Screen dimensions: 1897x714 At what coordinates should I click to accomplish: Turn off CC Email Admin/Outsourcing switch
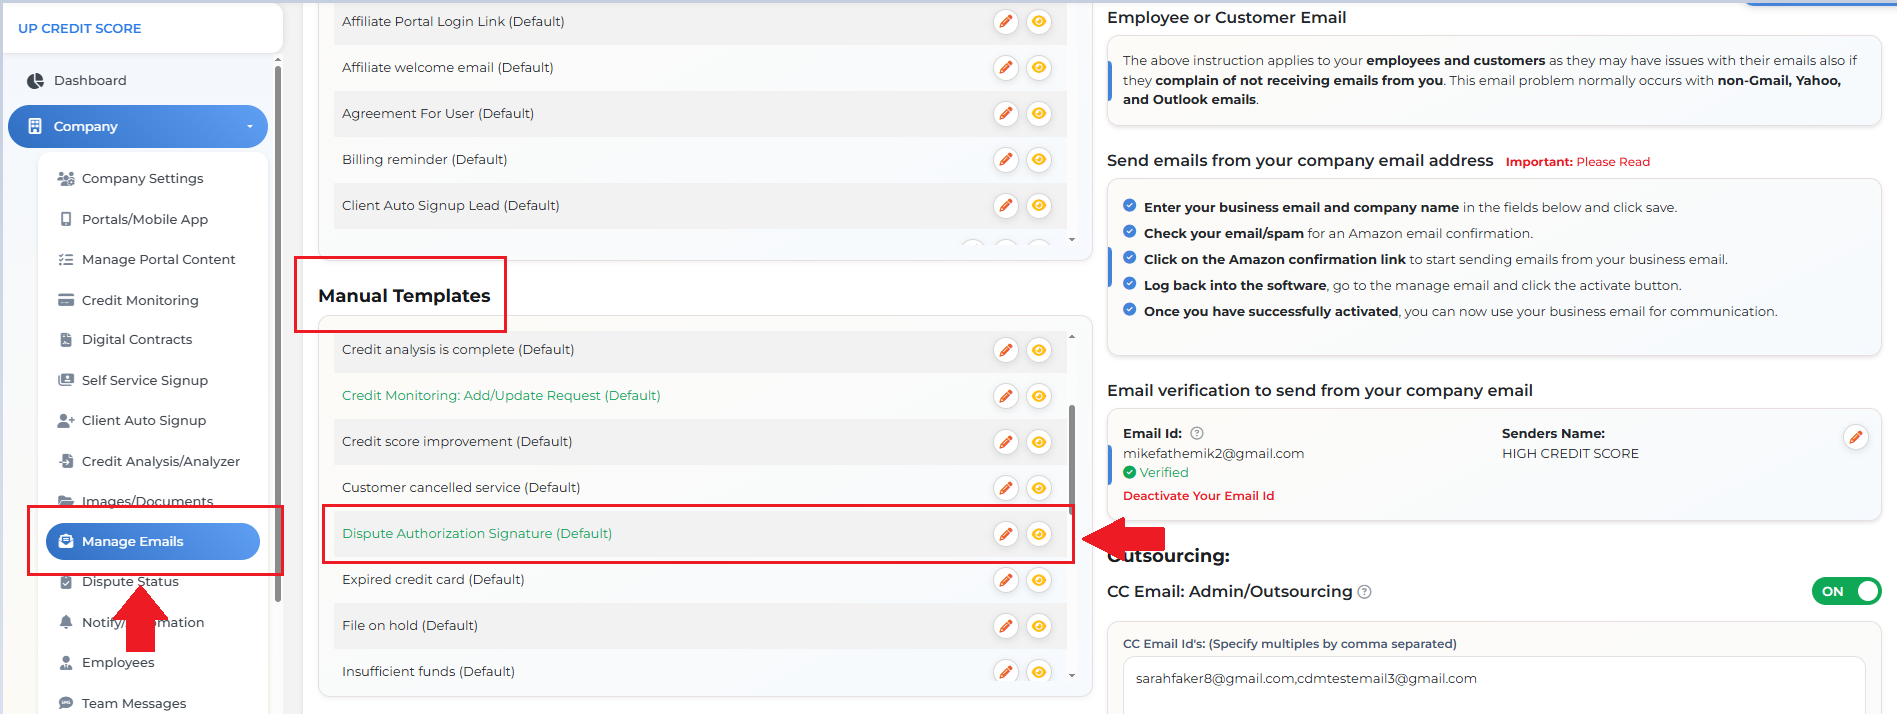tap(1846, 591)
